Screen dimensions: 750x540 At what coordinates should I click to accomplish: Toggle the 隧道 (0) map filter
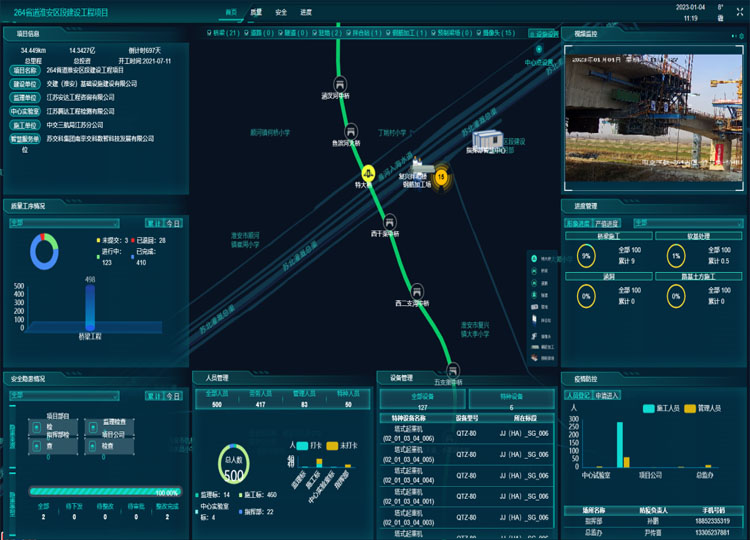click(293, 33)
